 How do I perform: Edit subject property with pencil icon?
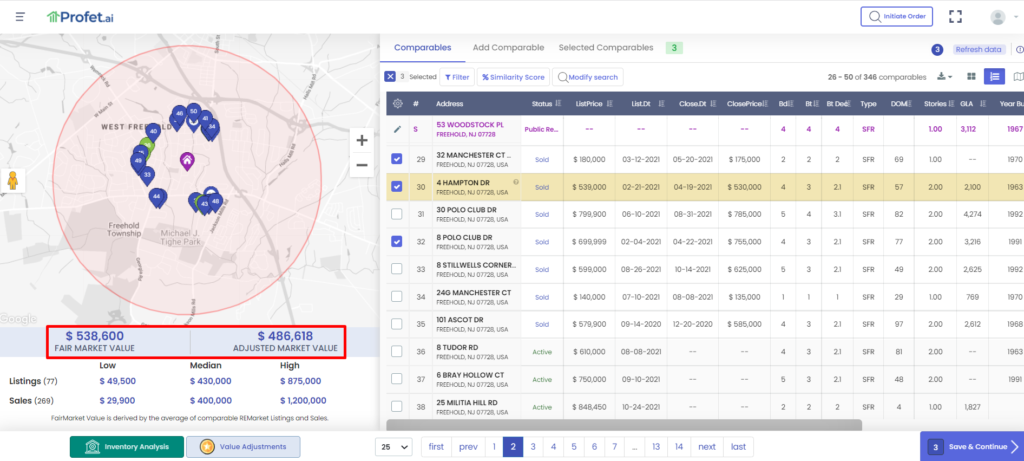click(397, 129)
